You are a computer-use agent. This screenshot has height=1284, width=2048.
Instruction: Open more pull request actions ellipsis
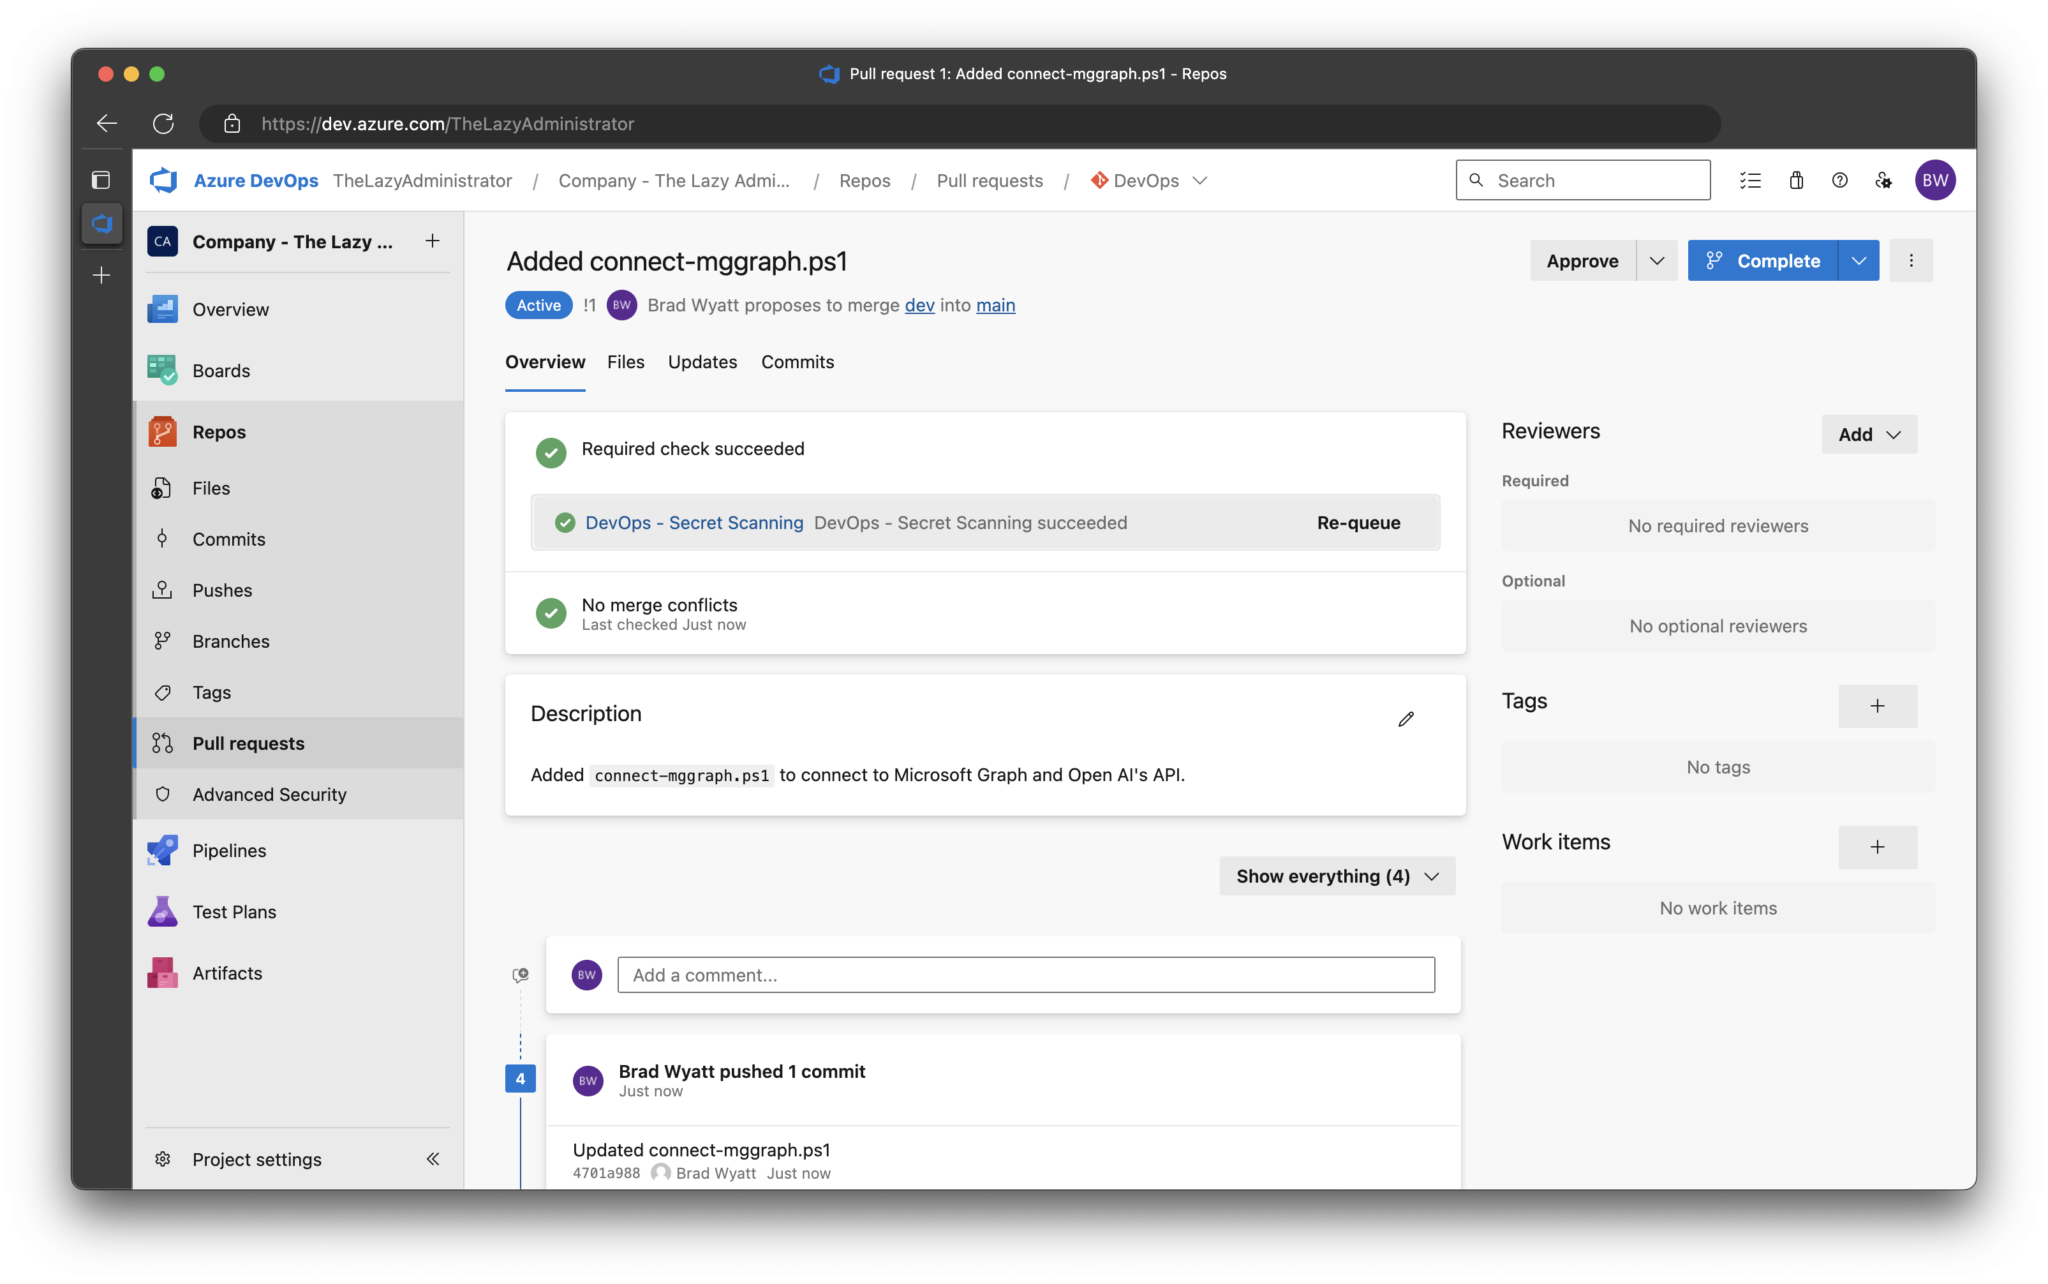click(1911, 260)
